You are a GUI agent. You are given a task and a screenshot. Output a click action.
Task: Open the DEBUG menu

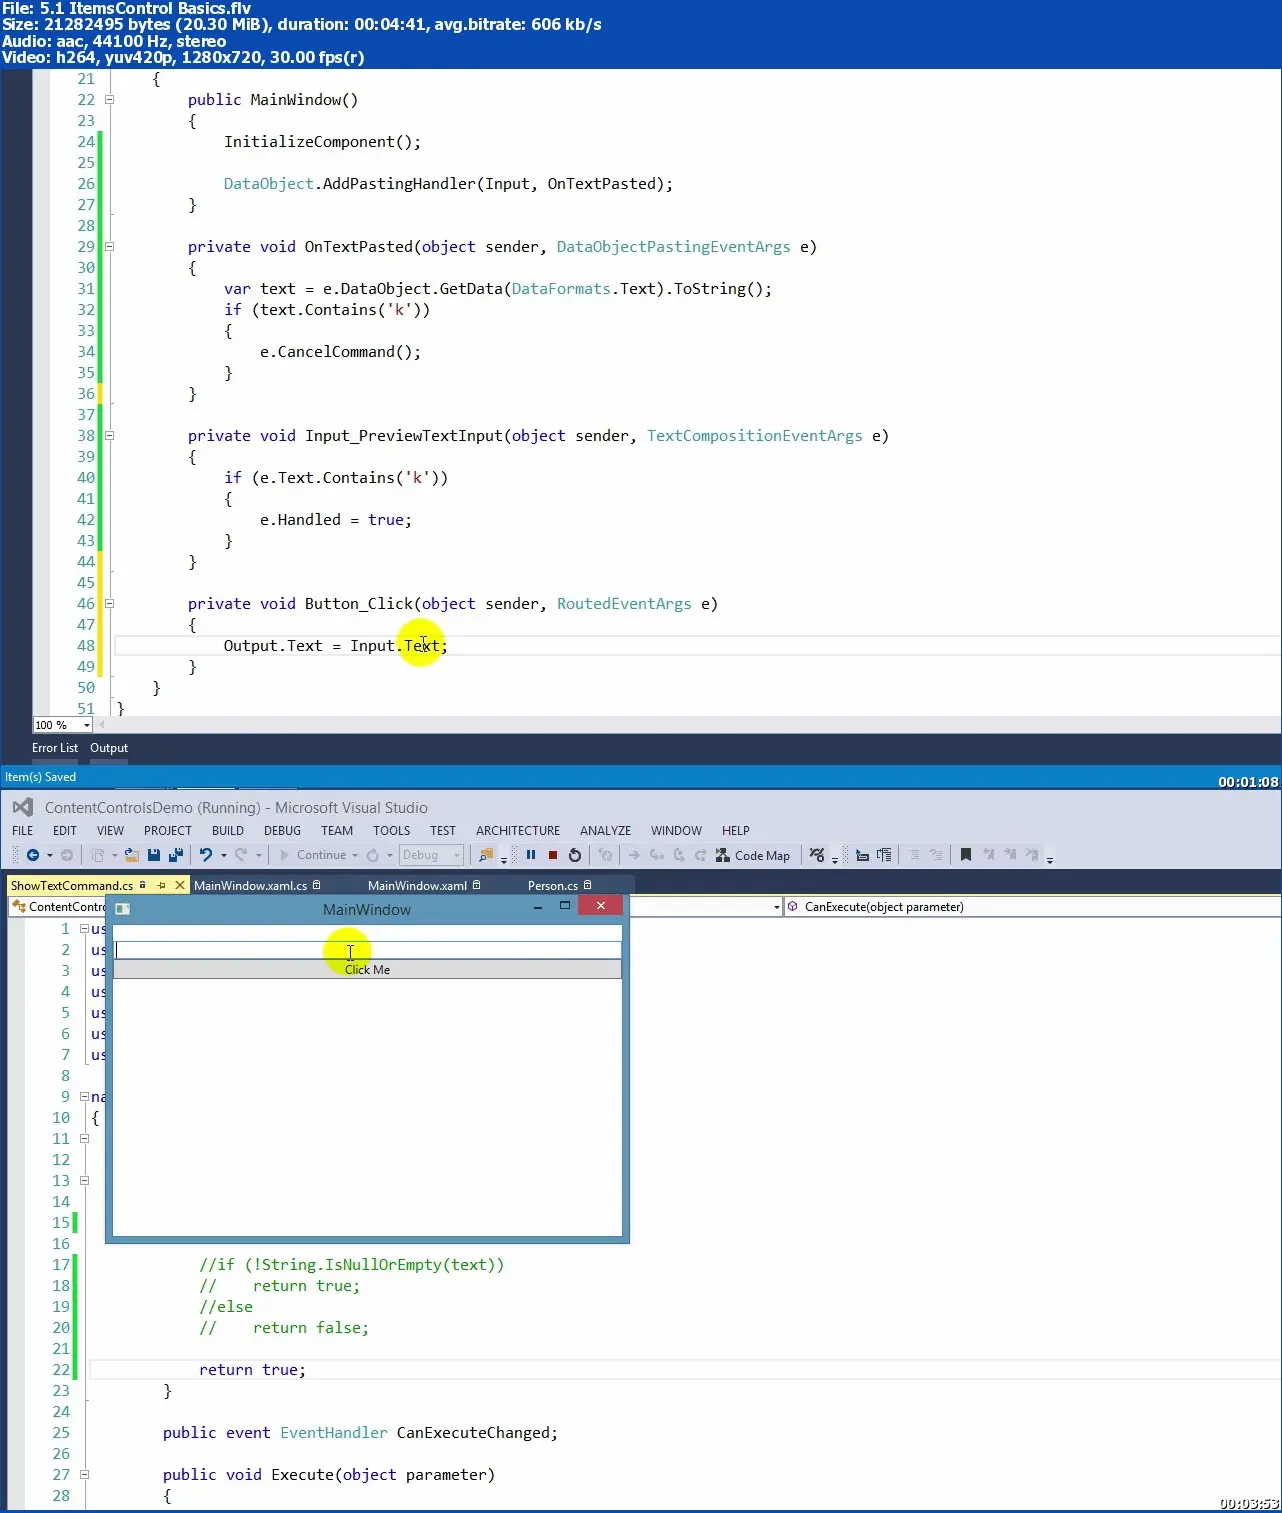click(283, 831)
